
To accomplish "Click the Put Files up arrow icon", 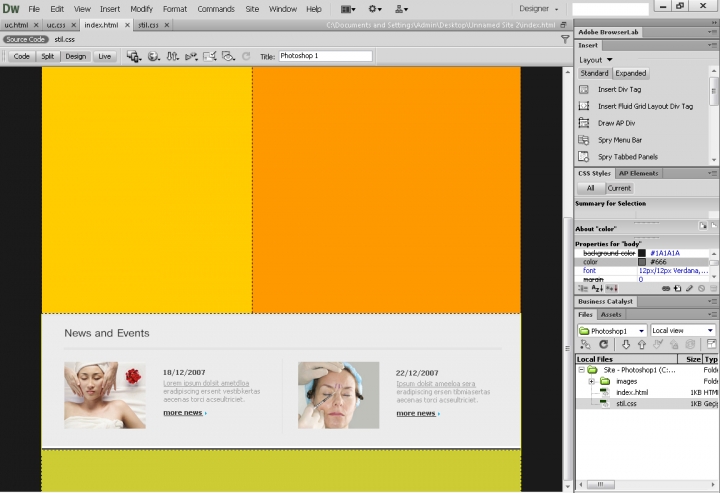I will 641,344.
